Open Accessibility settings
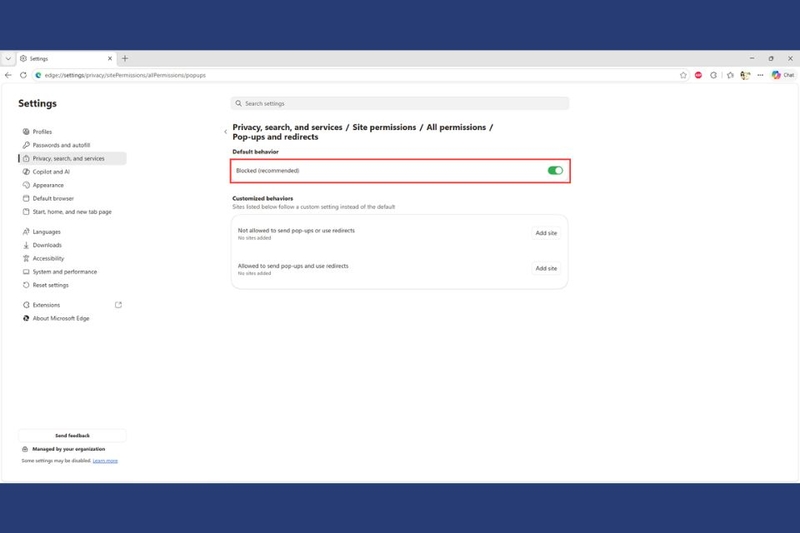Viewport: 800px width, 533px height. tap(48, 259)
